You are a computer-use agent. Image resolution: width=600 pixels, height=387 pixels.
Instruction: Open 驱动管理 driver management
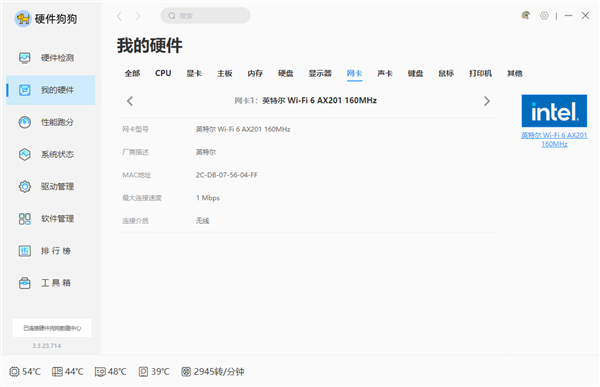point(51,186)
